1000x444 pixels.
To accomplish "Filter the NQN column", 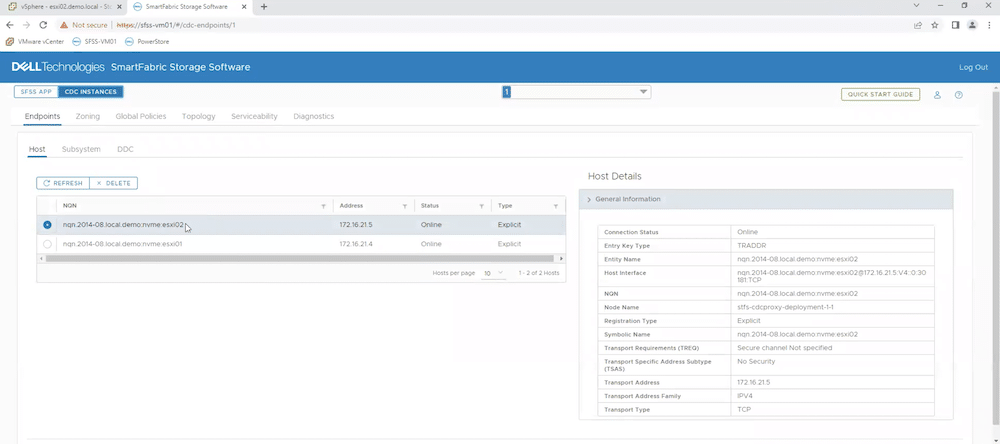I will [323, 207].
